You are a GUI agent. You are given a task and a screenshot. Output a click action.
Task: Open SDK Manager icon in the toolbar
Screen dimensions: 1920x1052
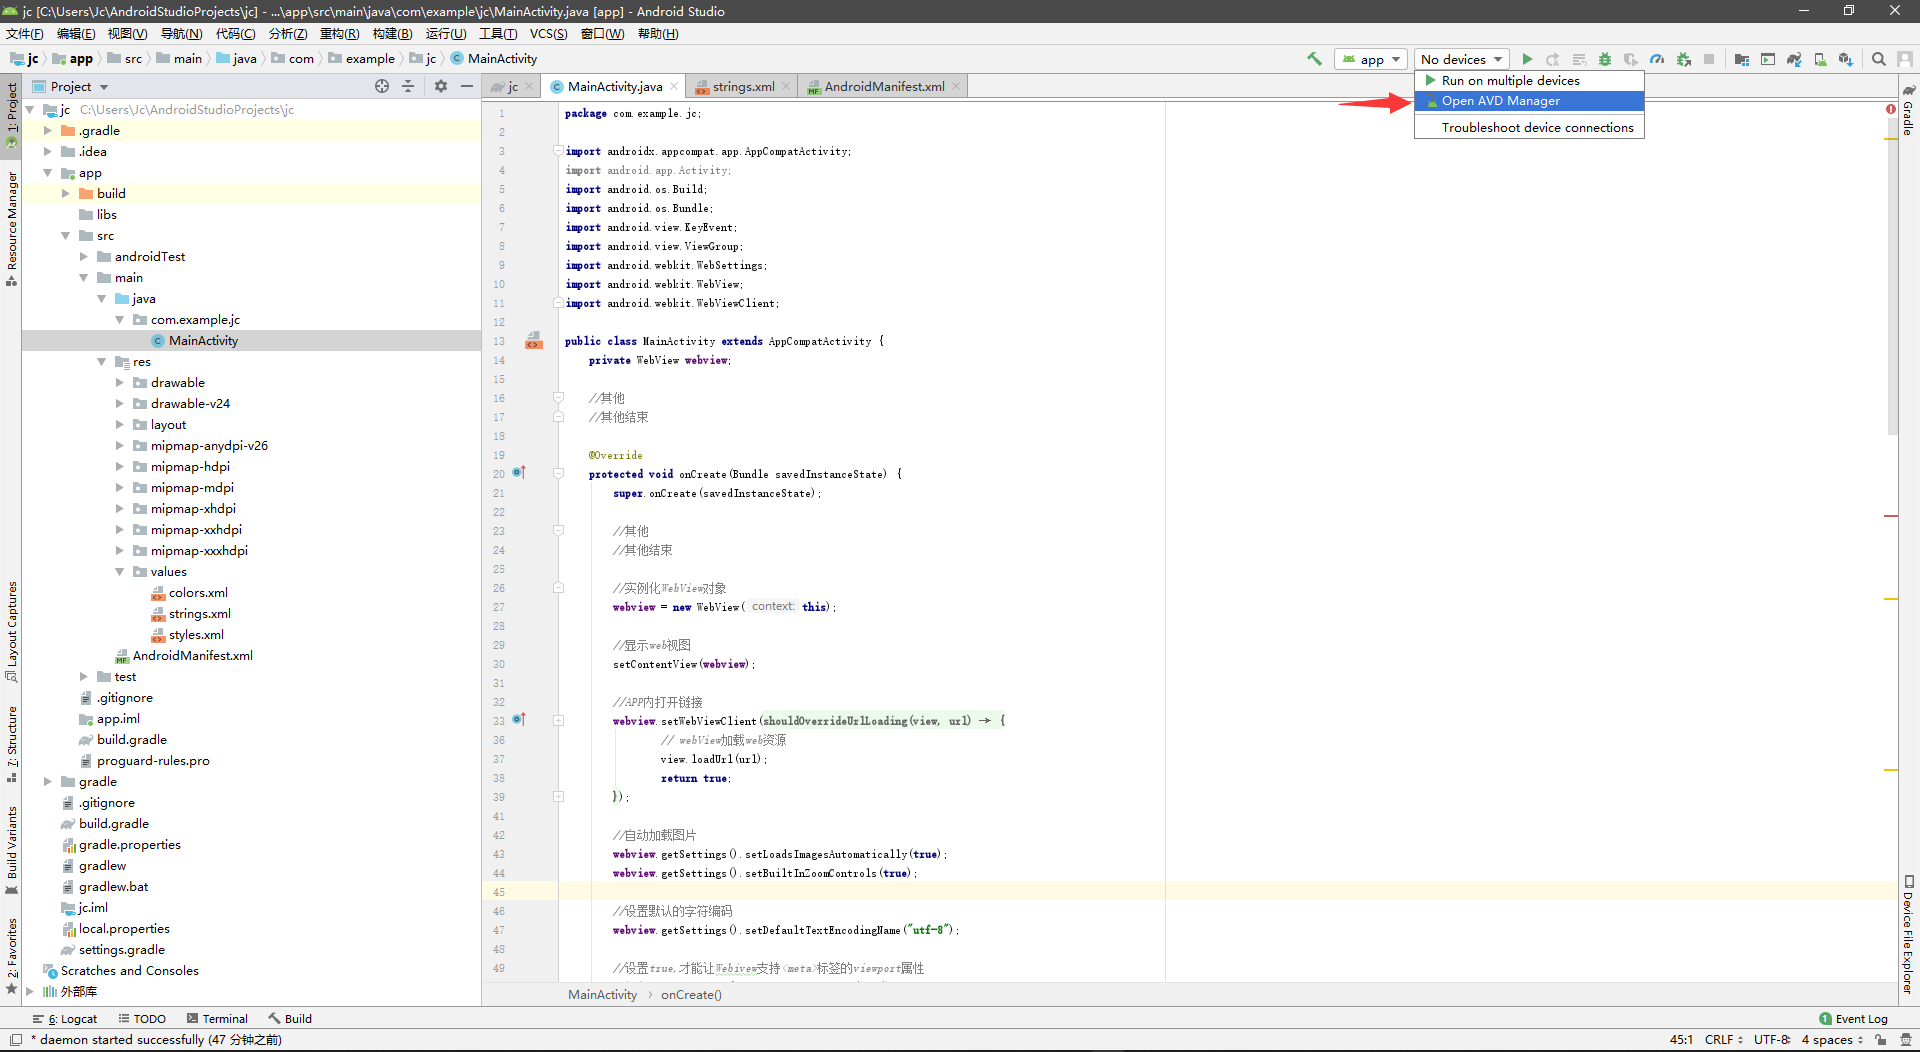(x=1846, y=59)
